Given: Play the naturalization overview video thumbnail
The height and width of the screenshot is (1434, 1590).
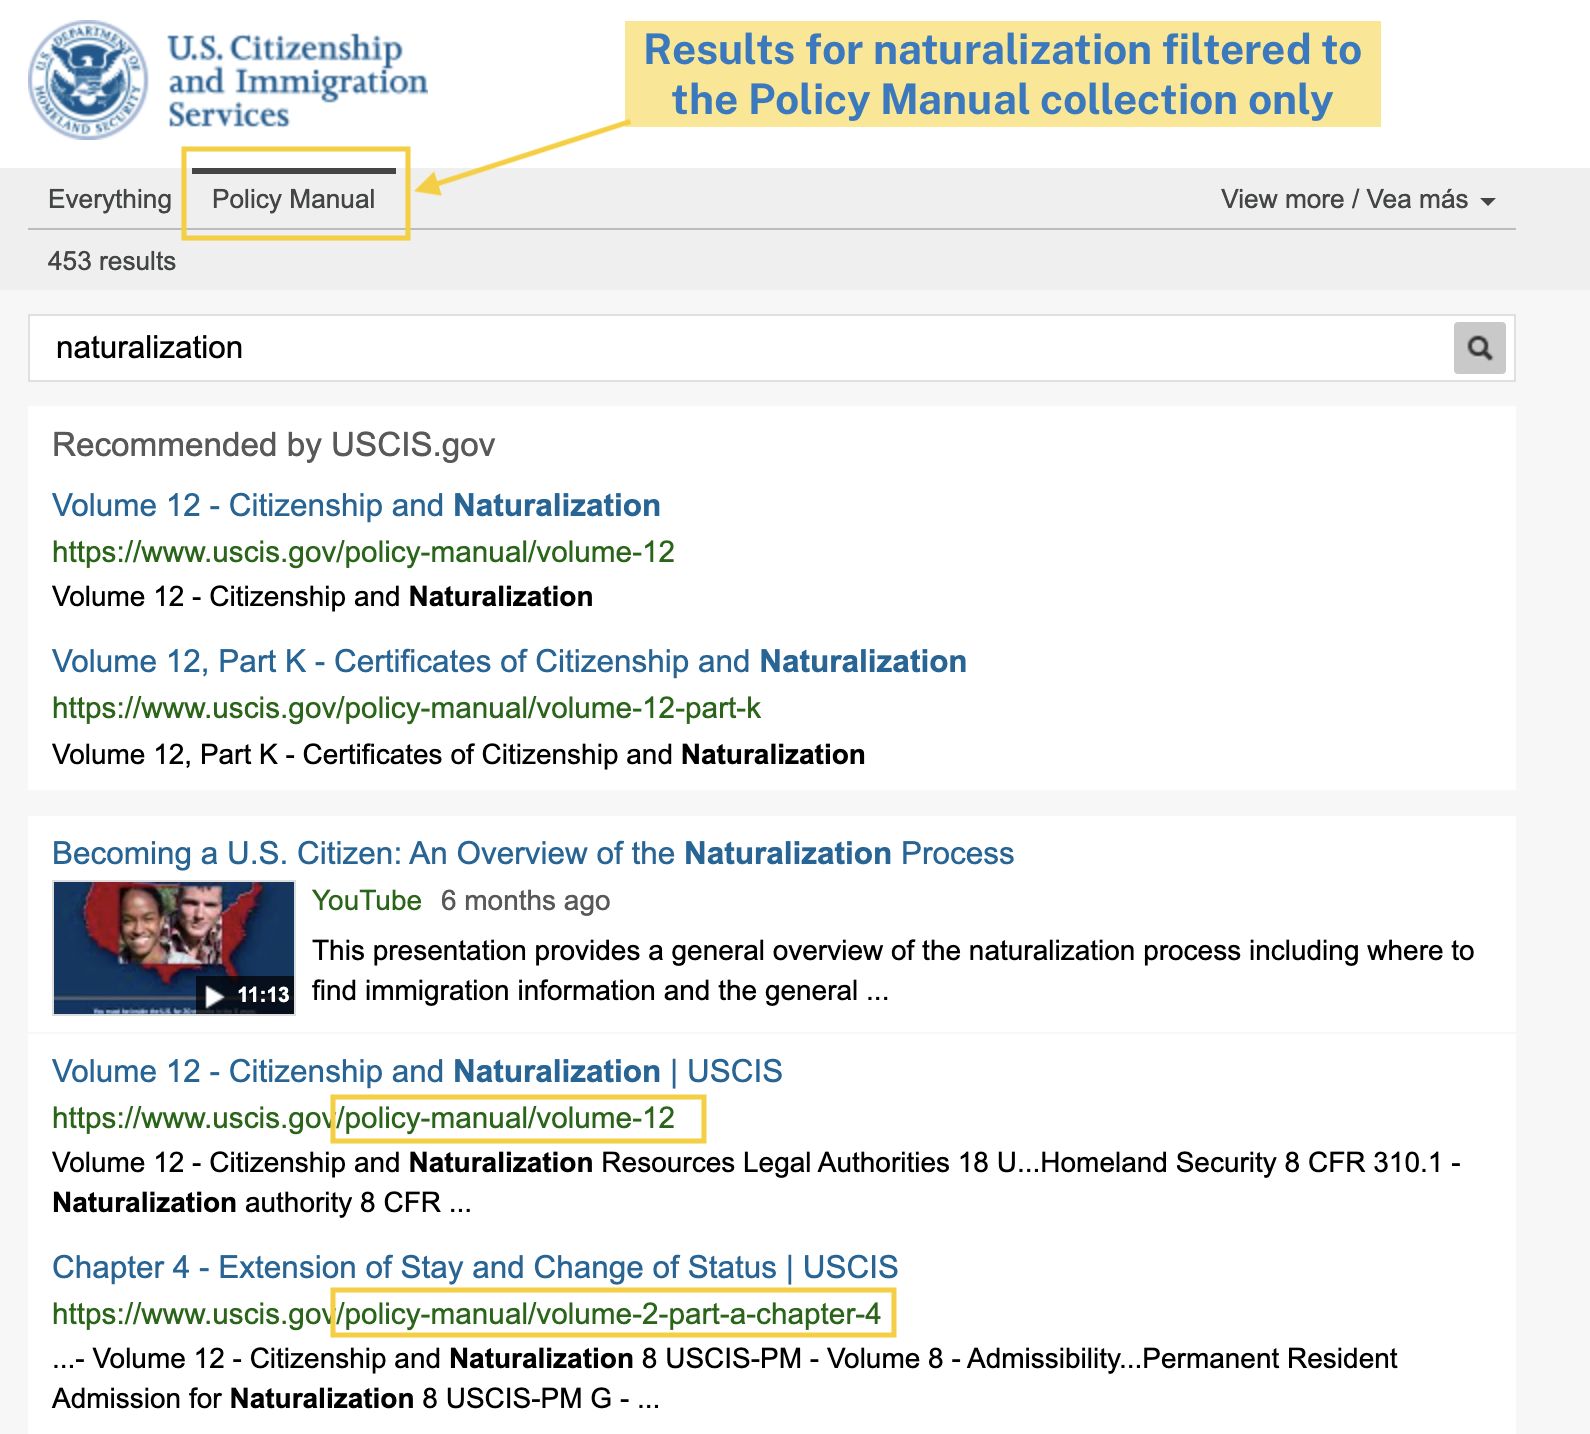Looking at the screenshot, I should click(x=174, y=947).
